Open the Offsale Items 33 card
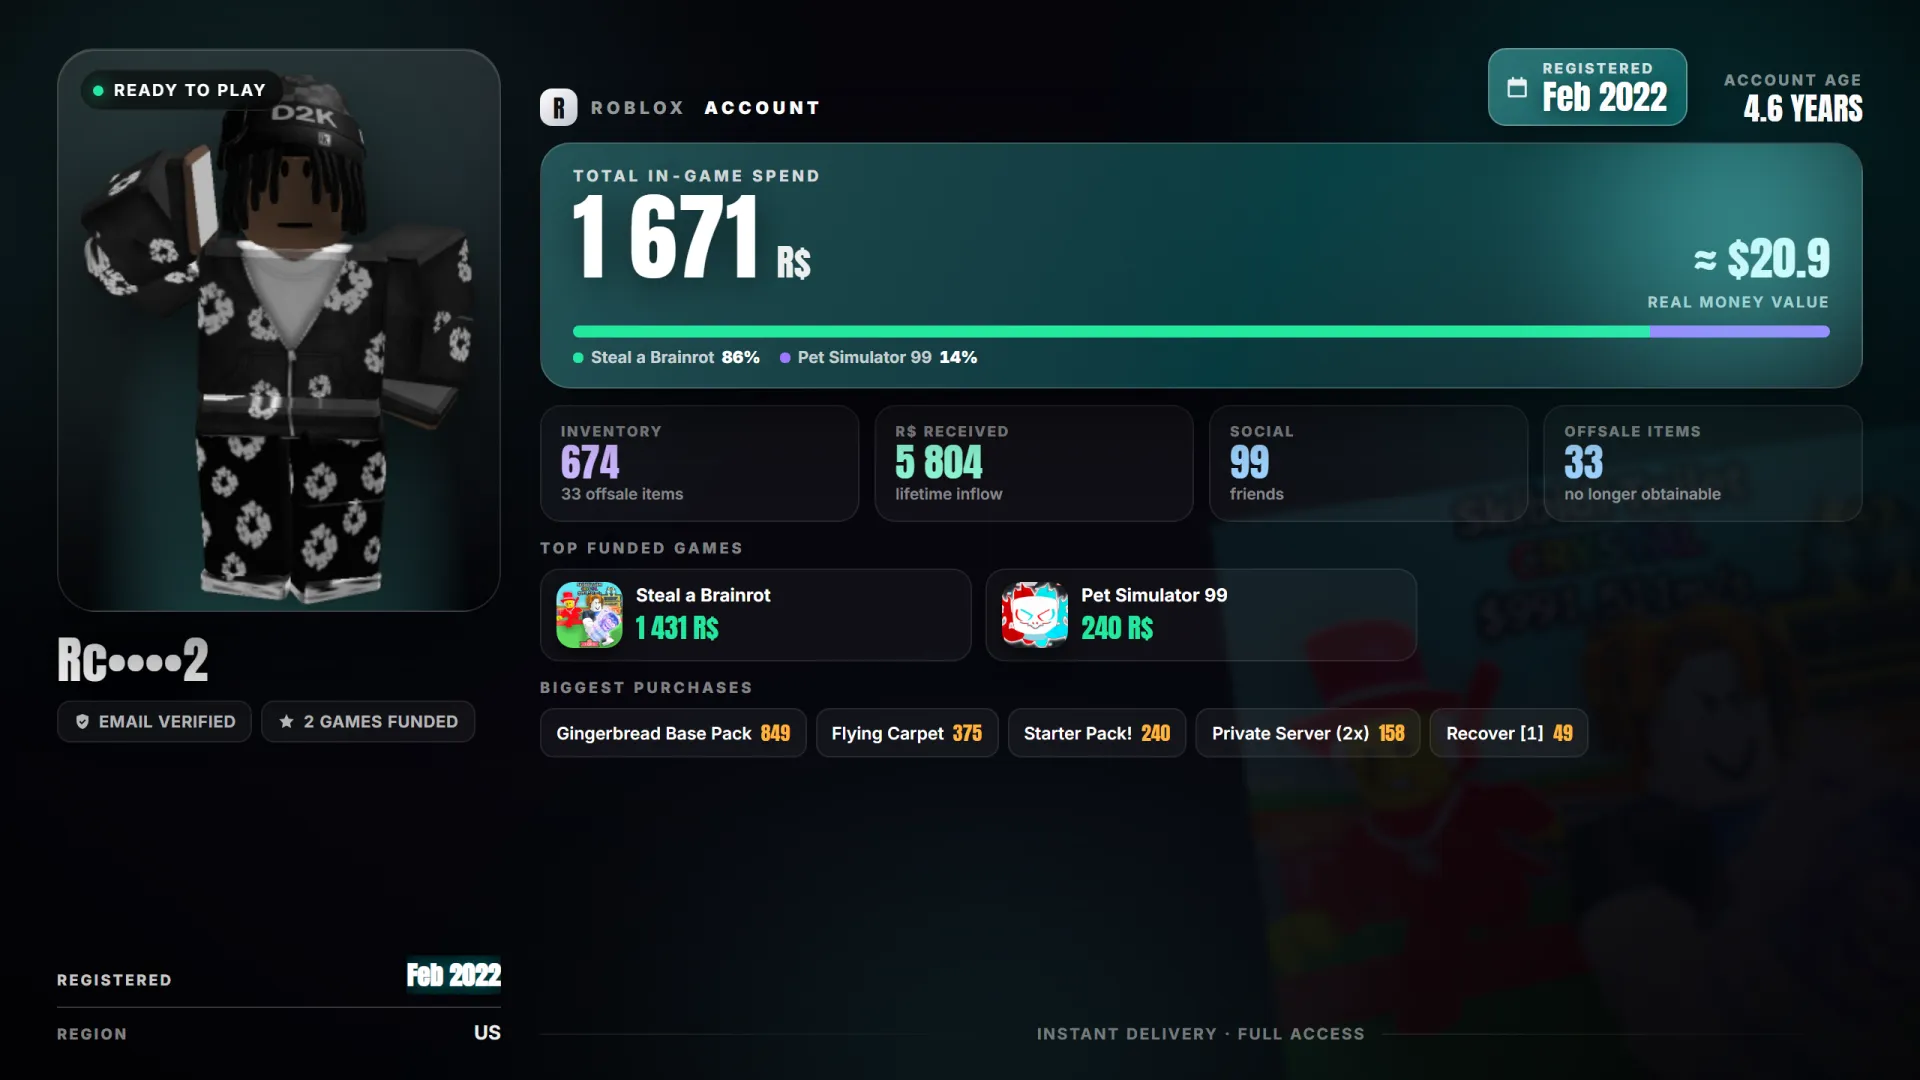Screen dimensions: 1920x1080 (1703, 463)
